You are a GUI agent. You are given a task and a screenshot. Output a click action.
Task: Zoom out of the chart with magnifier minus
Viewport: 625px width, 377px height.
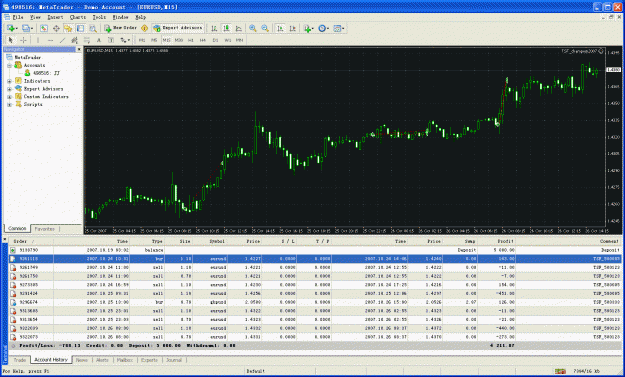pyautogui.click(x=265, y=28)
